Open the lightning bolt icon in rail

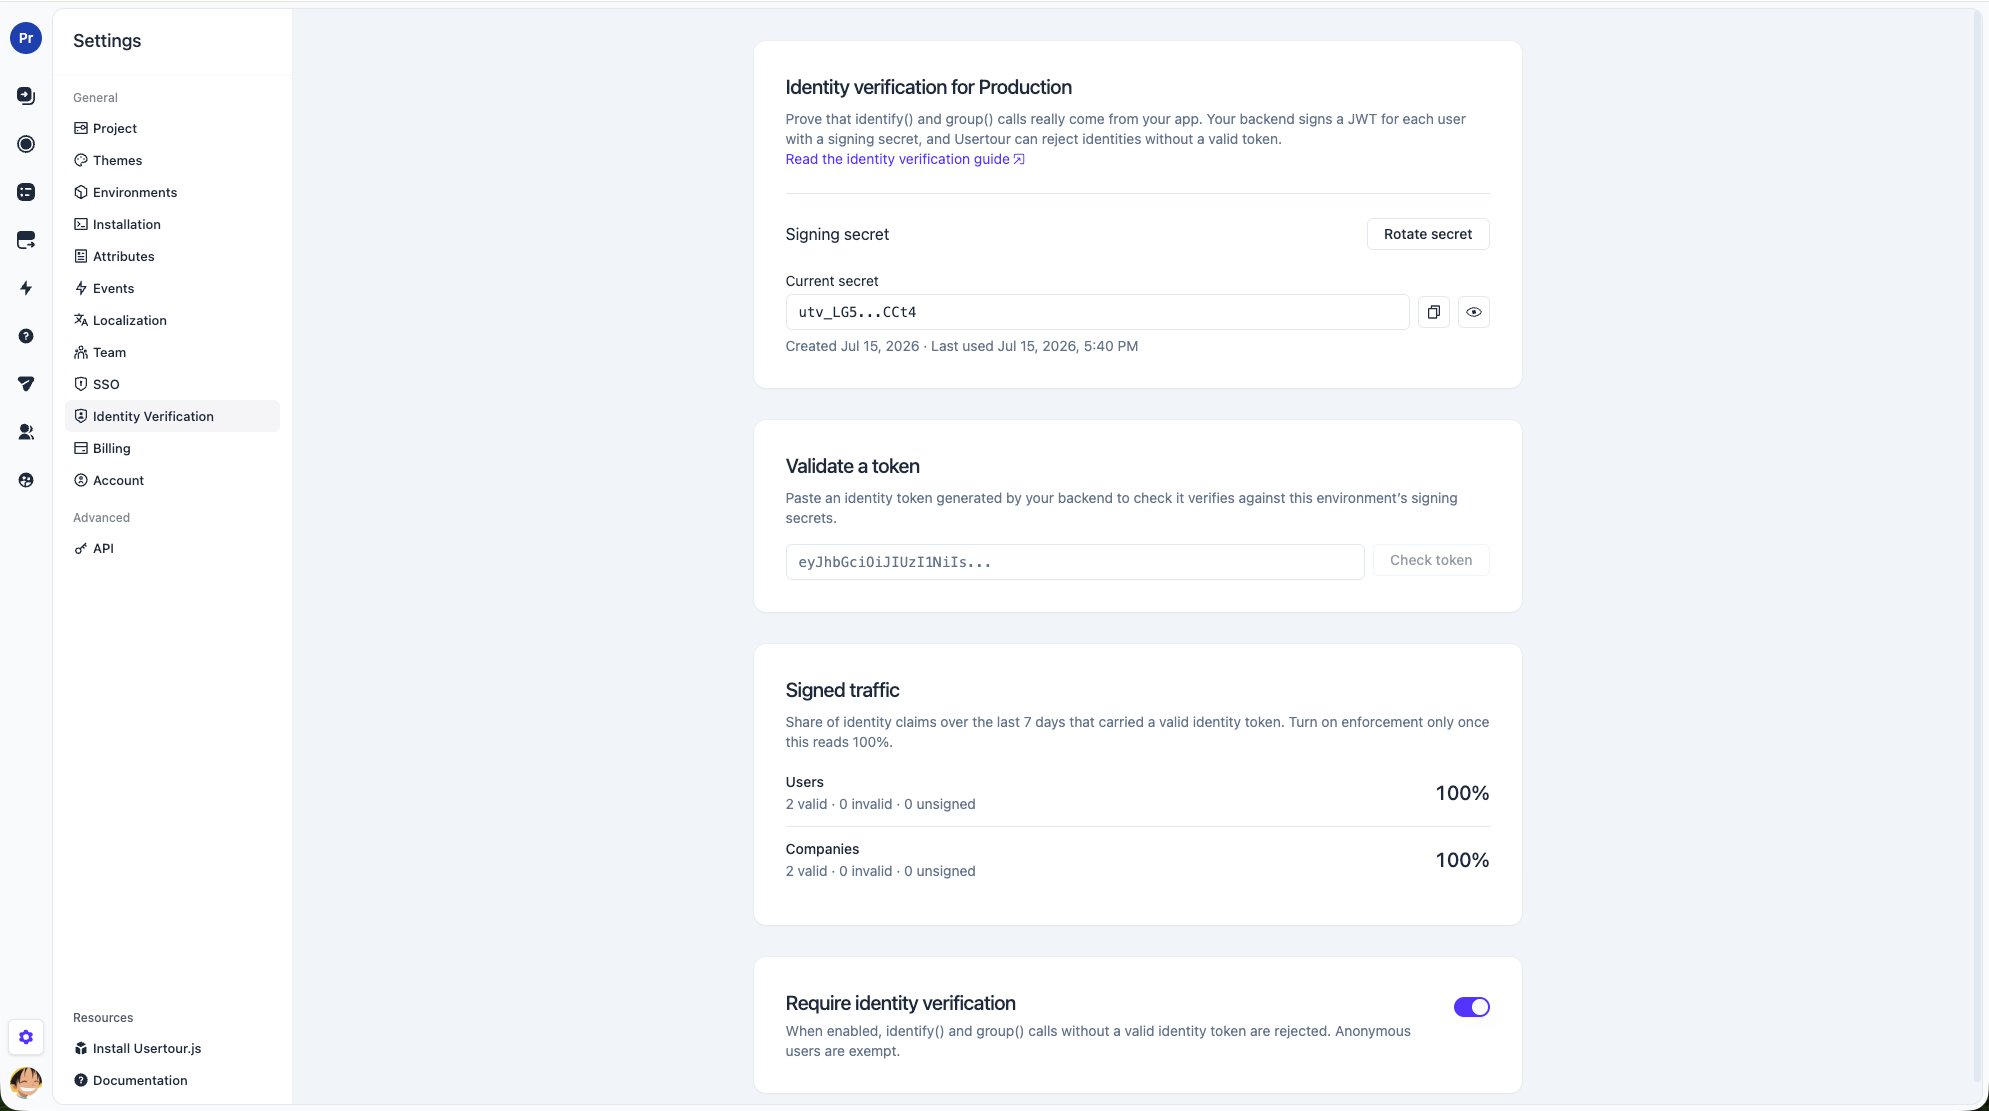(26, 288)
